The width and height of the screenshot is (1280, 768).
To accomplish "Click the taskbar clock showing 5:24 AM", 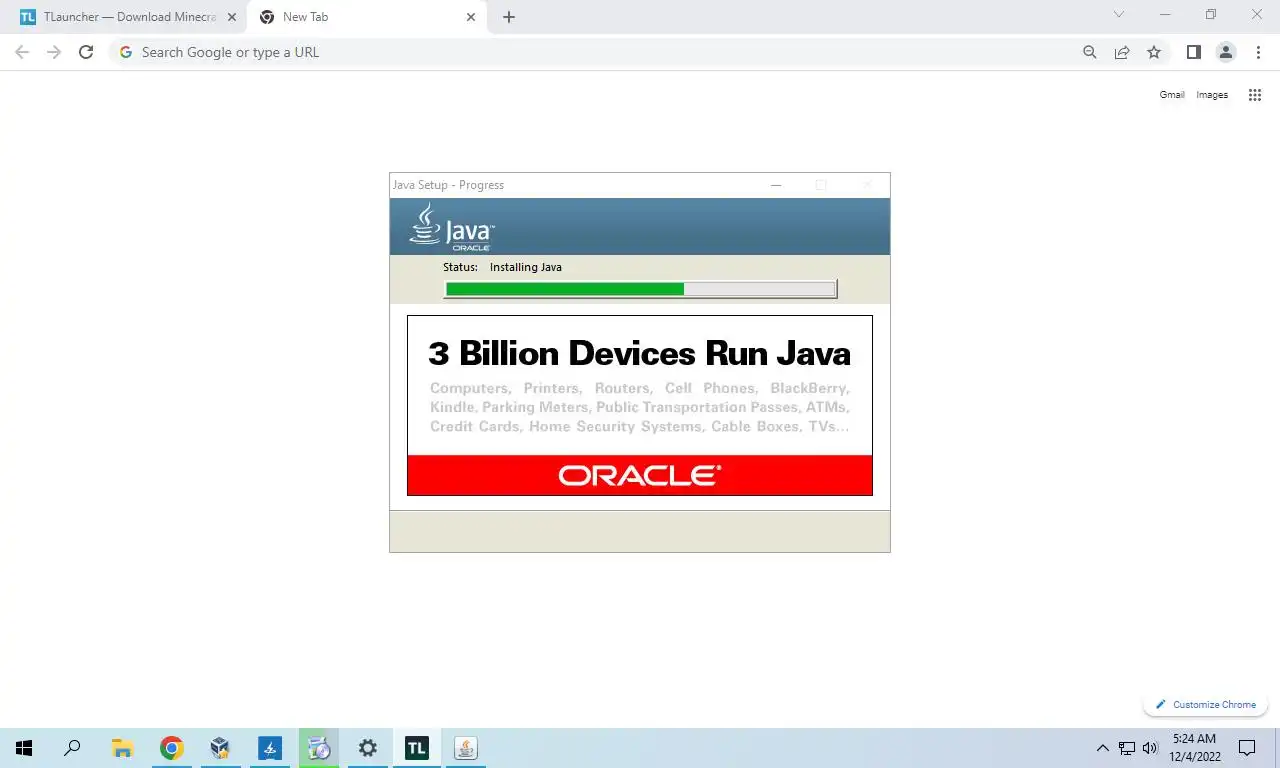I will click(1197, 748).
